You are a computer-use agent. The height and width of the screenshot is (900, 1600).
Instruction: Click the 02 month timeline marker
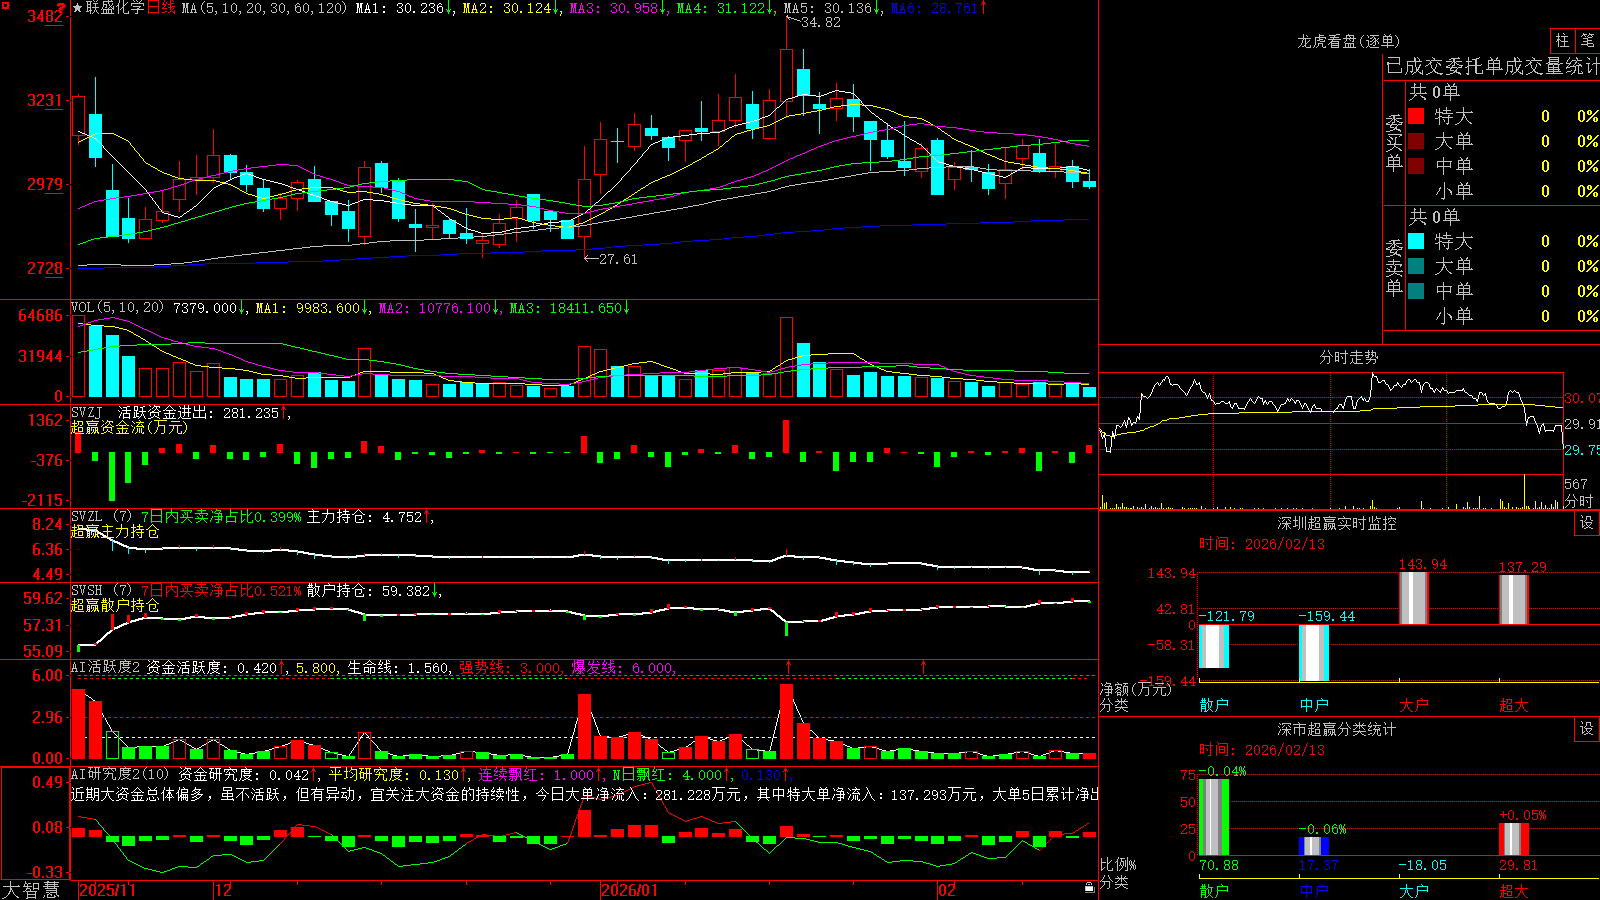[x=947, y=890]
